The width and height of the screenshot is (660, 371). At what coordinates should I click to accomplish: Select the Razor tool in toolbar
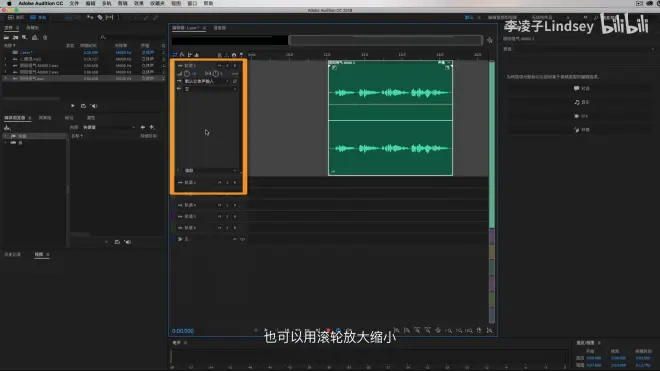coord(100,17)
